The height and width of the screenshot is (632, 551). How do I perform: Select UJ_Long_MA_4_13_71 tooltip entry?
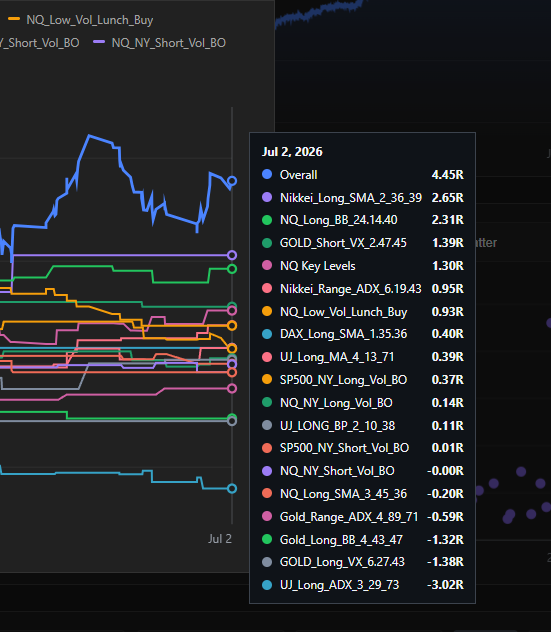point(337,357)
